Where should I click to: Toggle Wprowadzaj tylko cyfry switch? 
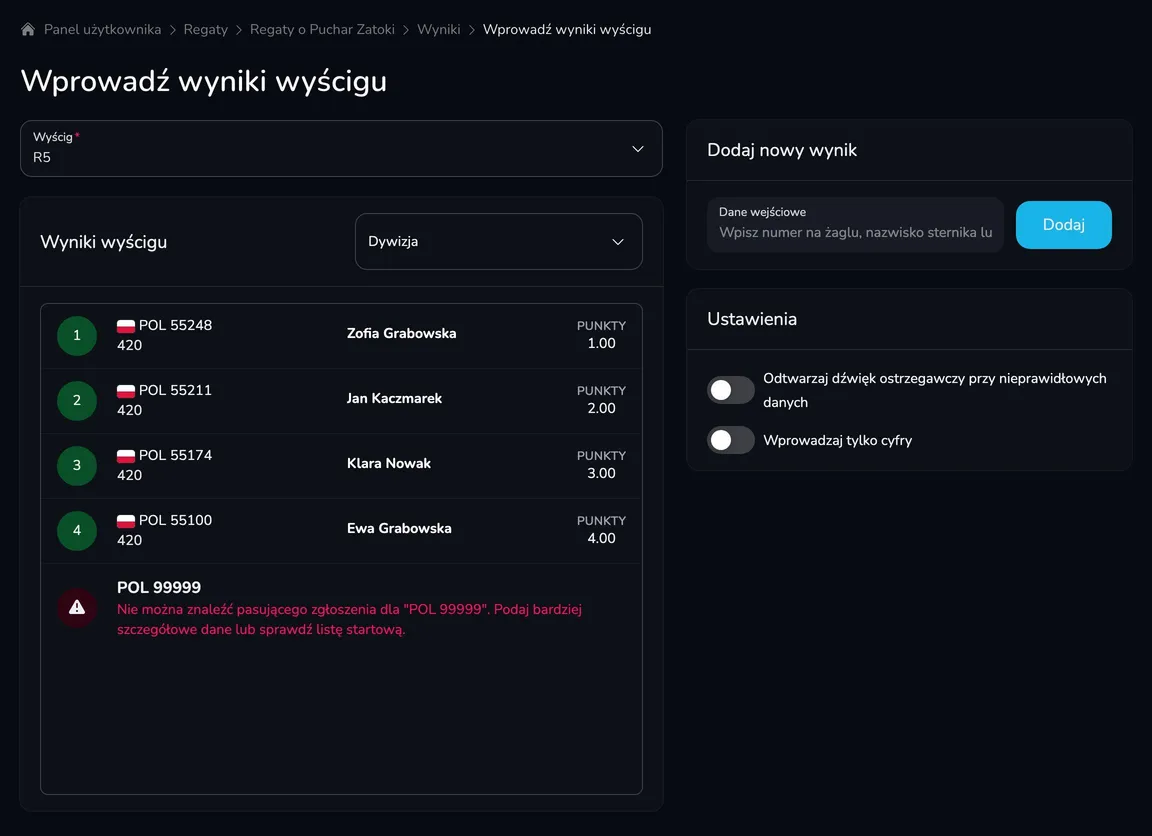[x=730, y=440]
